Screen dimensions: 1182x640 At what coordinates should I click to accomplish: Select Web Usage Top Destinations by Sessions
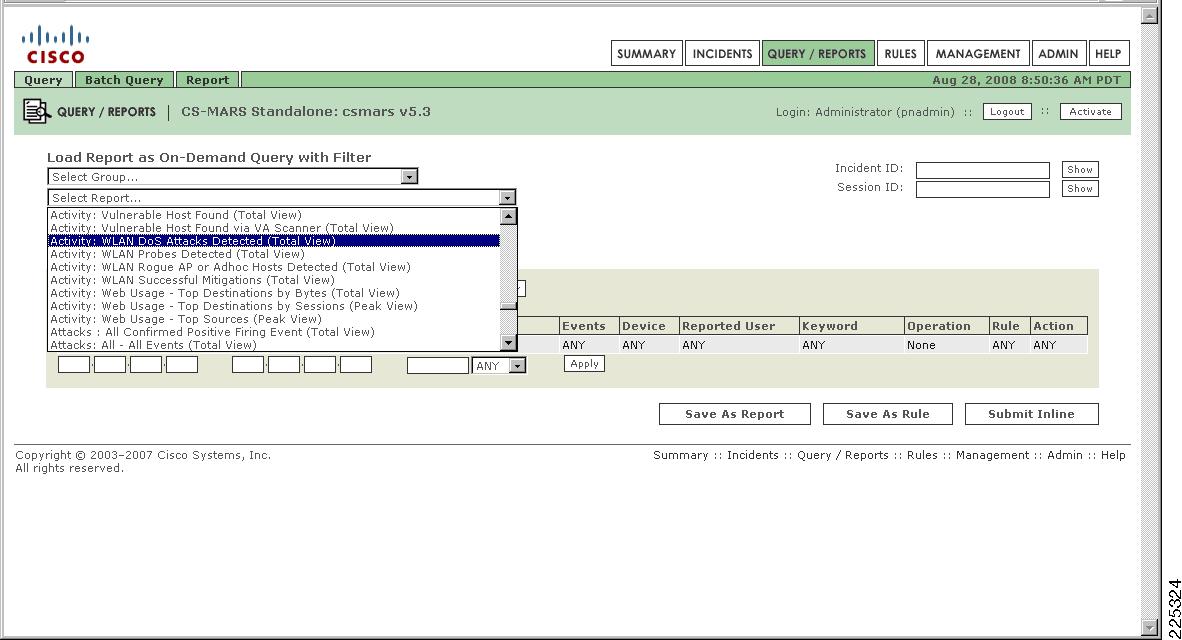pos(274,306)
